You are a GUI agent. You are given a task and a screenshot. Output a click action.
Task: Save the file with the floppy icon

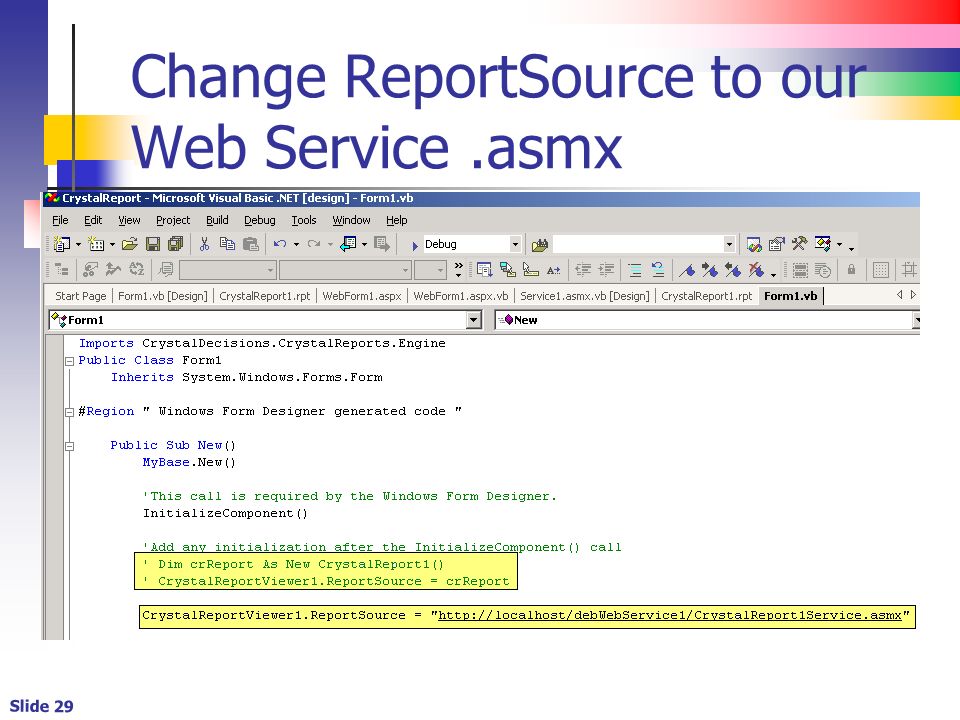click(152, 244)
